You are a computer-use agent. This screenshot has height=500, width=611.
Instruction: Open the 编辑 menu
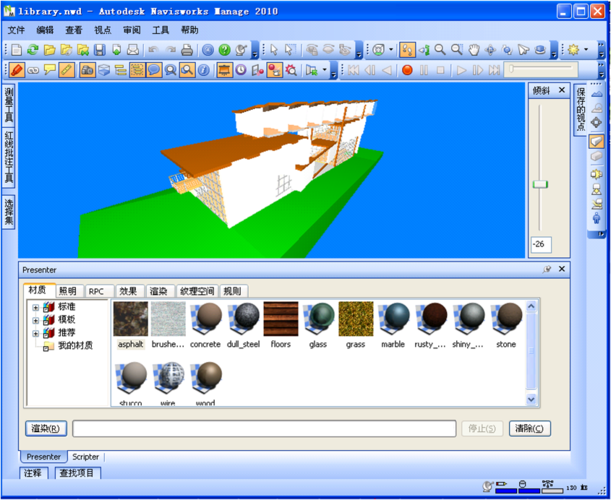(45, 30)
